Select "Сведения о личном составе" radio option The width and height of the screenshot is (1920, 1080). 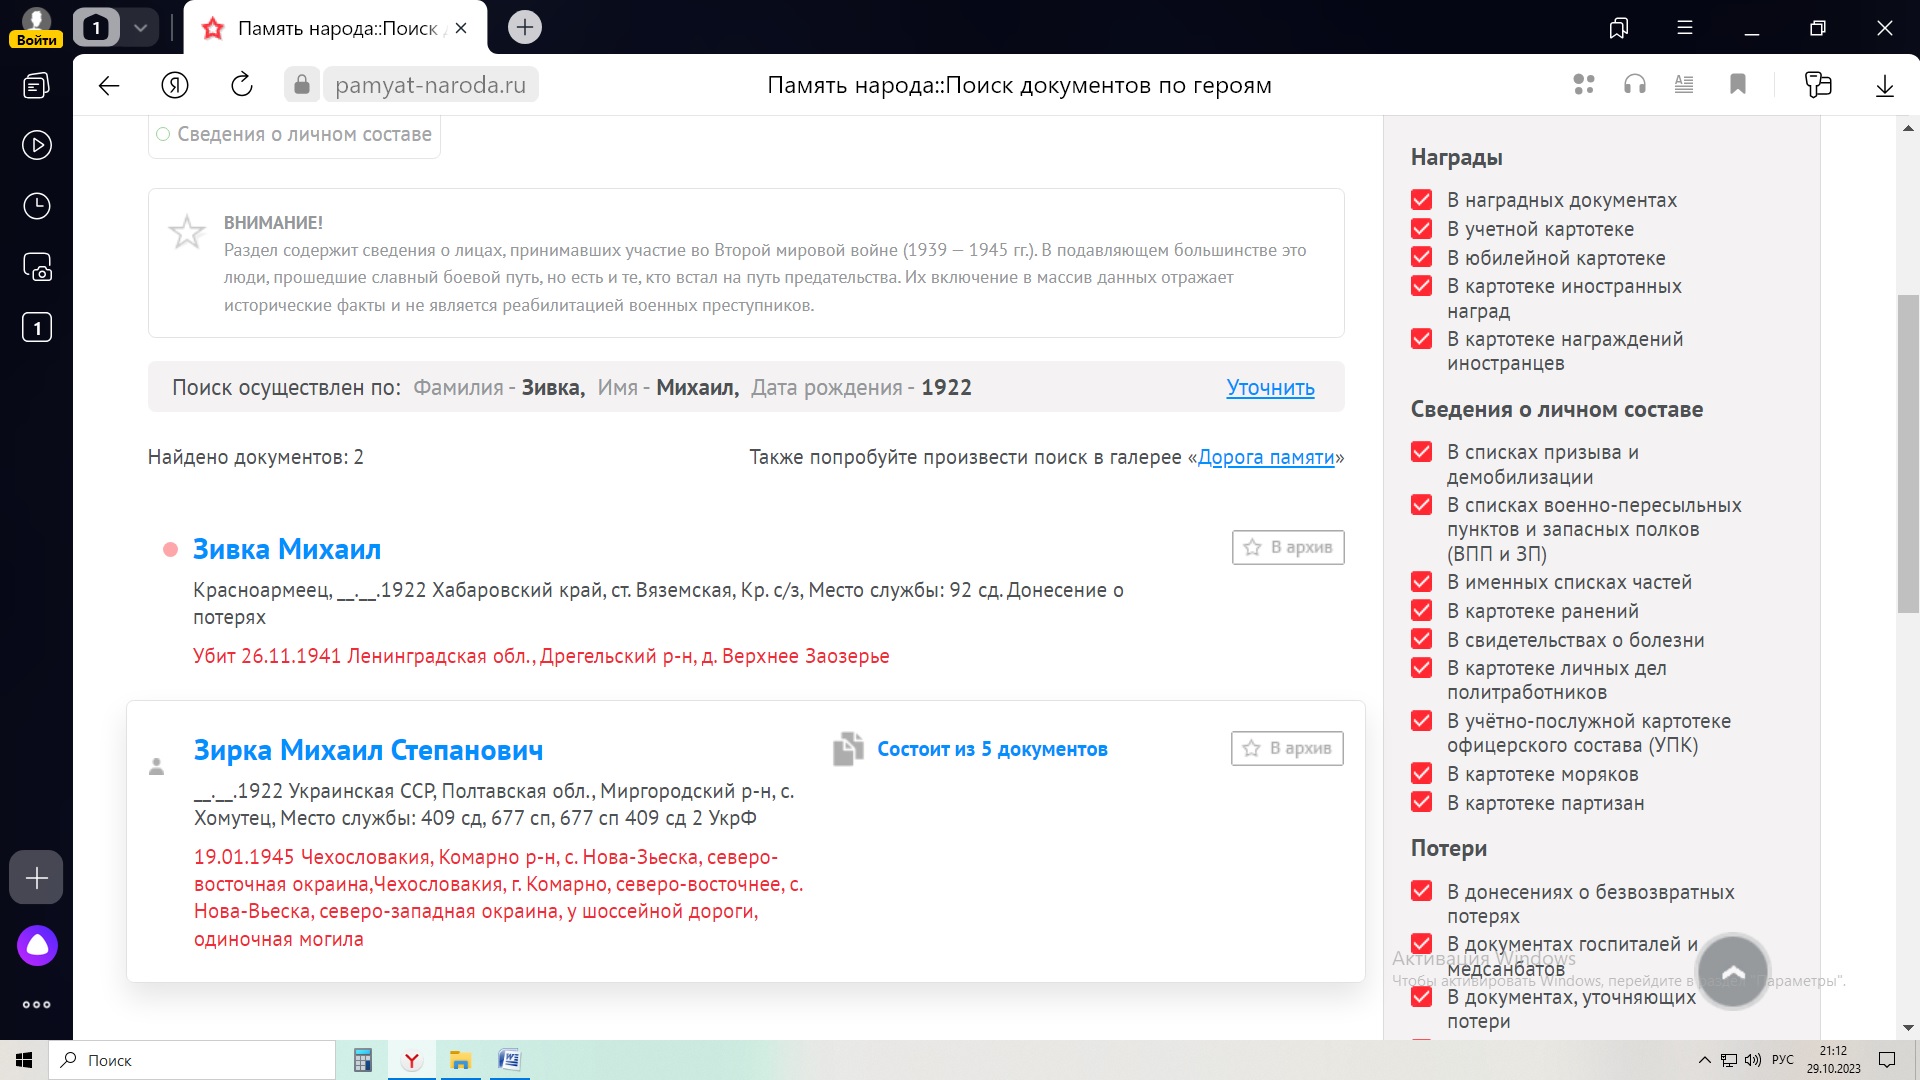(163, 134)
